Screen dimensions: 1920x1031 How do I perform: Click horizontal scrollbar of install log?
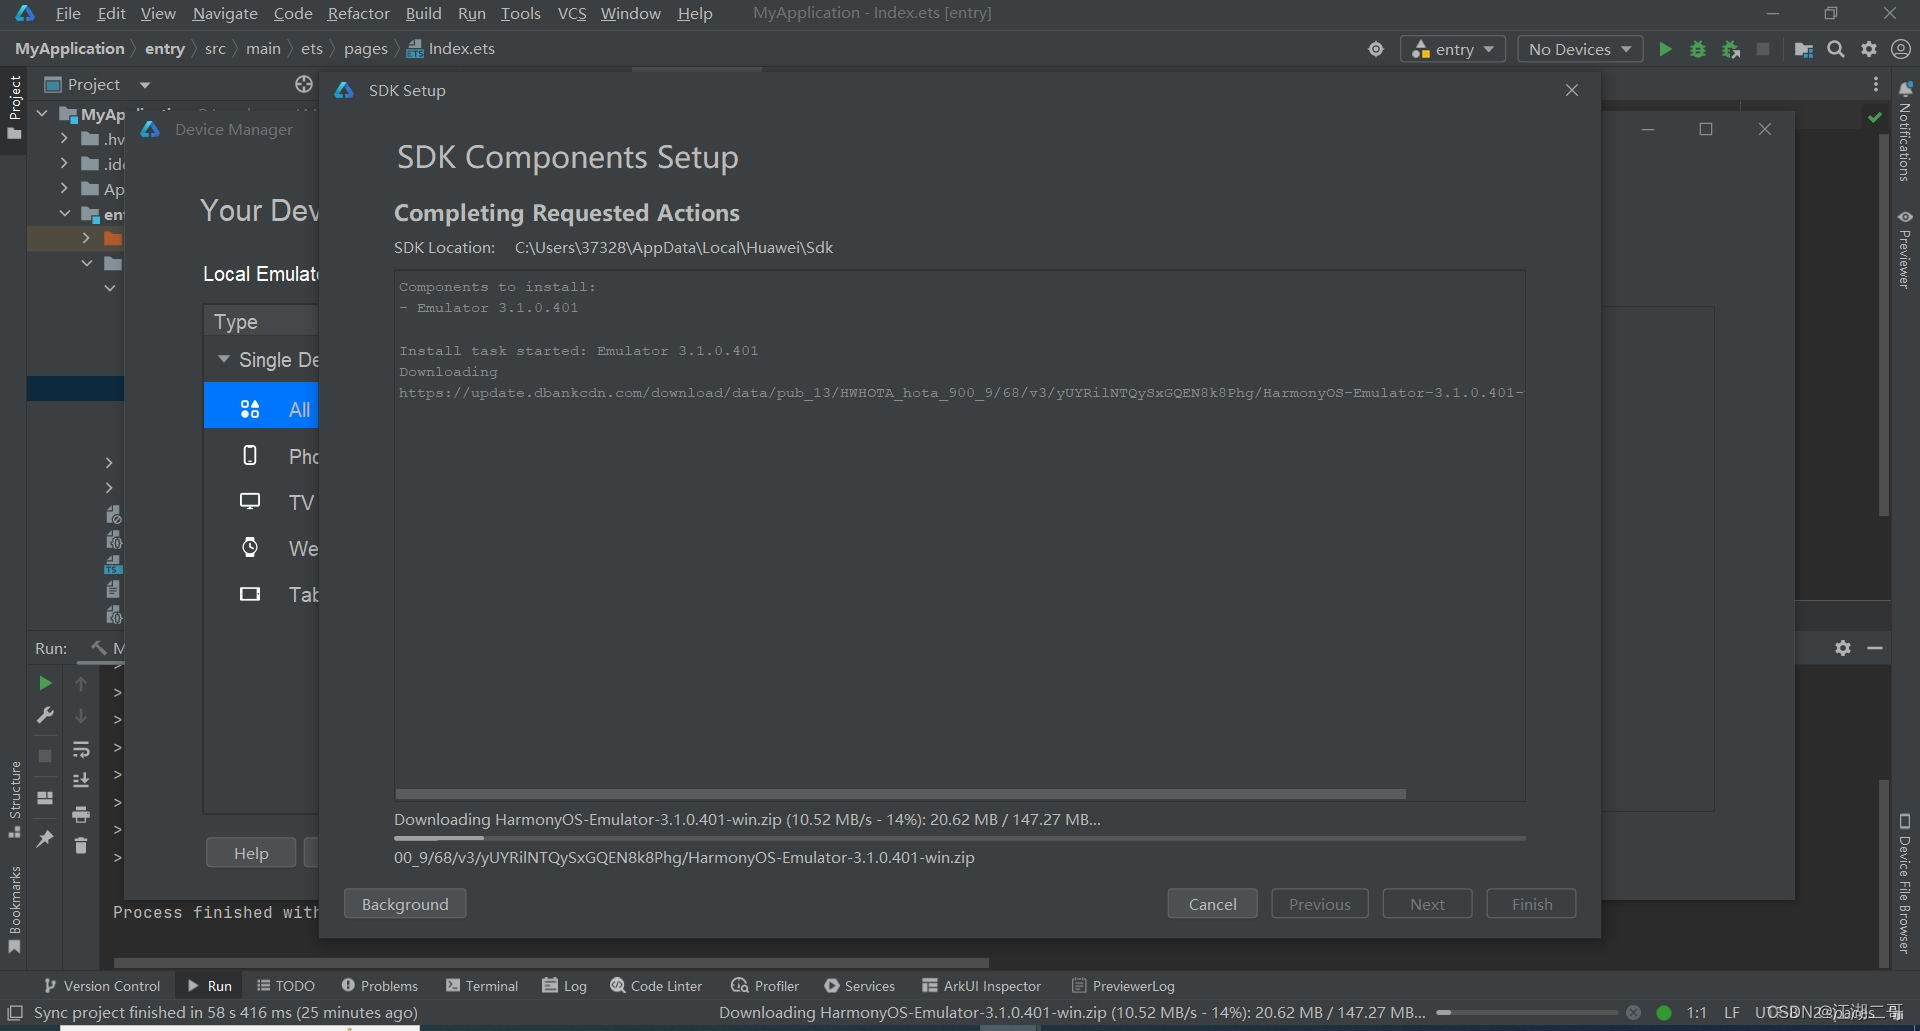tap(901, 794)
